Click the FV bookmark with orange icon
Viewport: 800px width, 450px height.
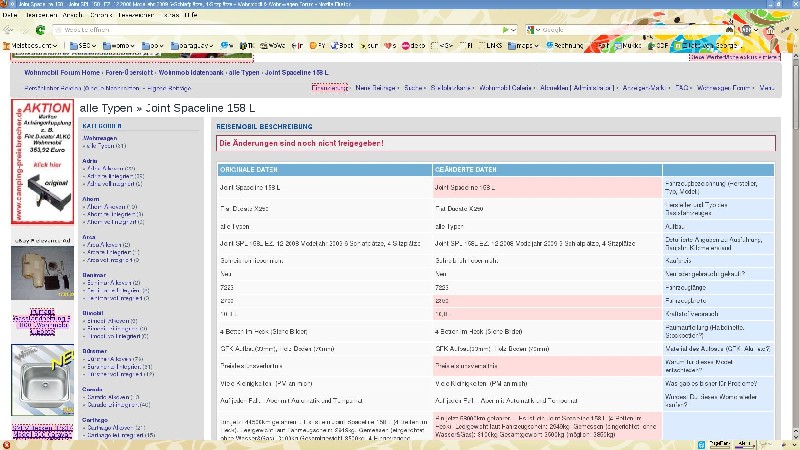[x=317, y=45]
